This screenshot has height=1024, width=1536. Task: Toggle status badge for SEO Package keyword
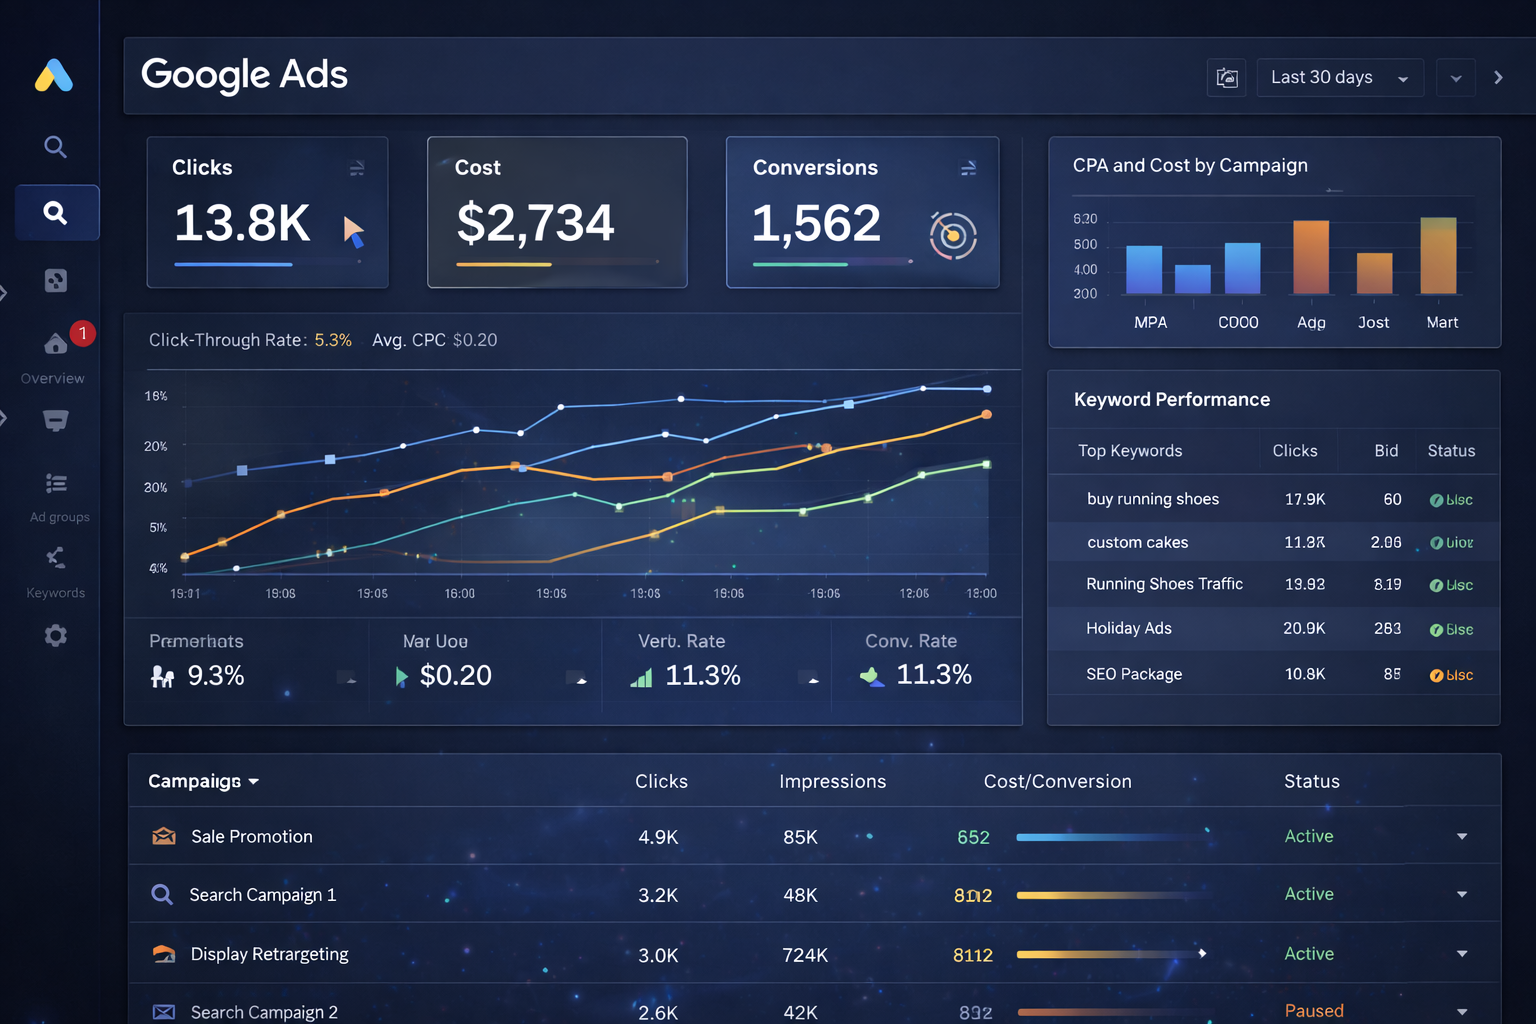click(1451, 675)
